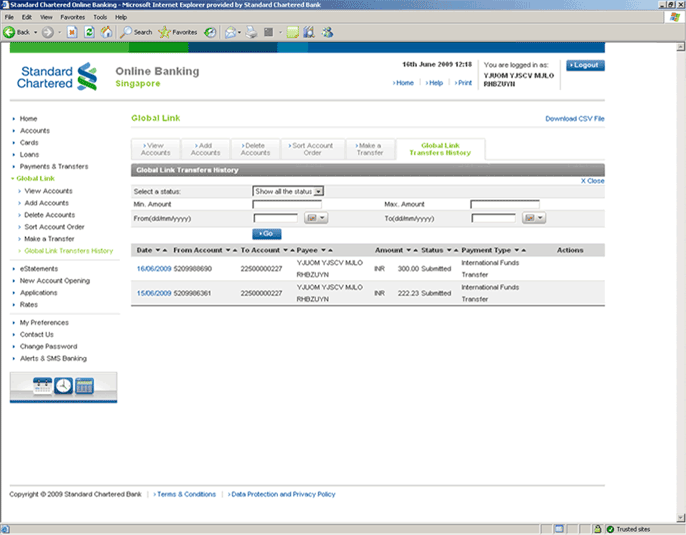Open the Forward button dropdown arrow

point(60,32)
